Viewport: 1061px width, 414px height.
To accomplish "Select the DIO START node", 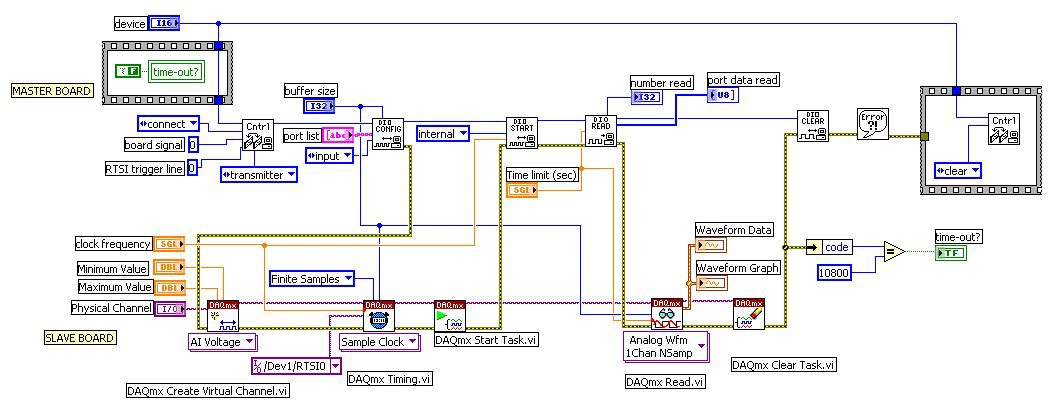I will (x=522, y=132).
